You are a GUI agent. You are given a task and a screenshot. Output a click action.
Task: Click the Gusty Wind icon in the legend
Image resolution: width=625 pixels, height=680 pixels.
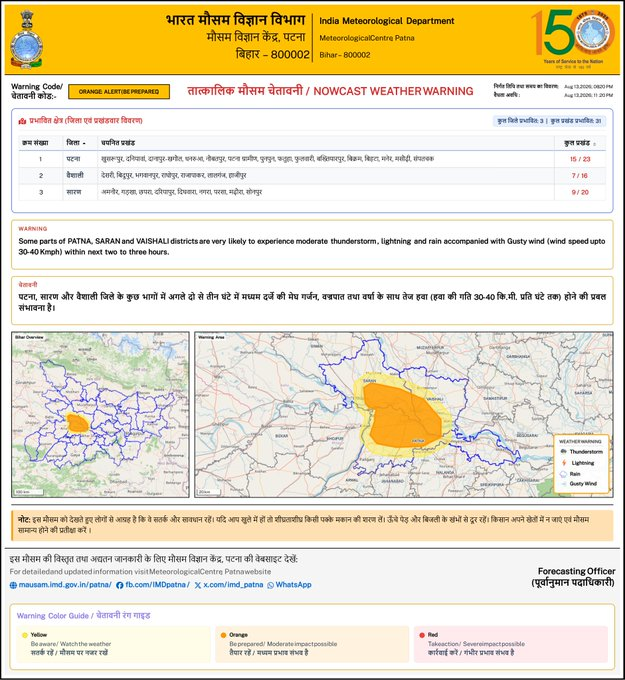[x=563, y=484]
